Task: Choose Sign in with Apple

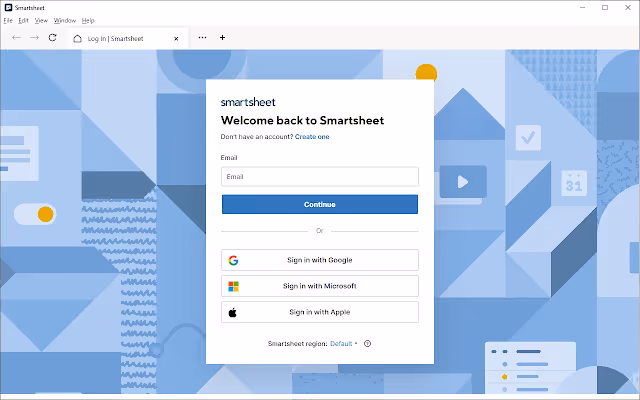Action: click(320, 312)
